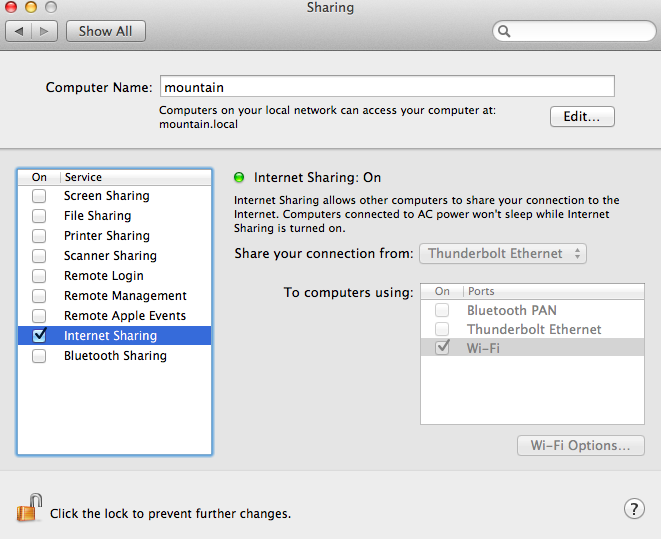Open Wi-Fi Options... button
Viewport: 661px width, 539px height.
coord(580,445)
